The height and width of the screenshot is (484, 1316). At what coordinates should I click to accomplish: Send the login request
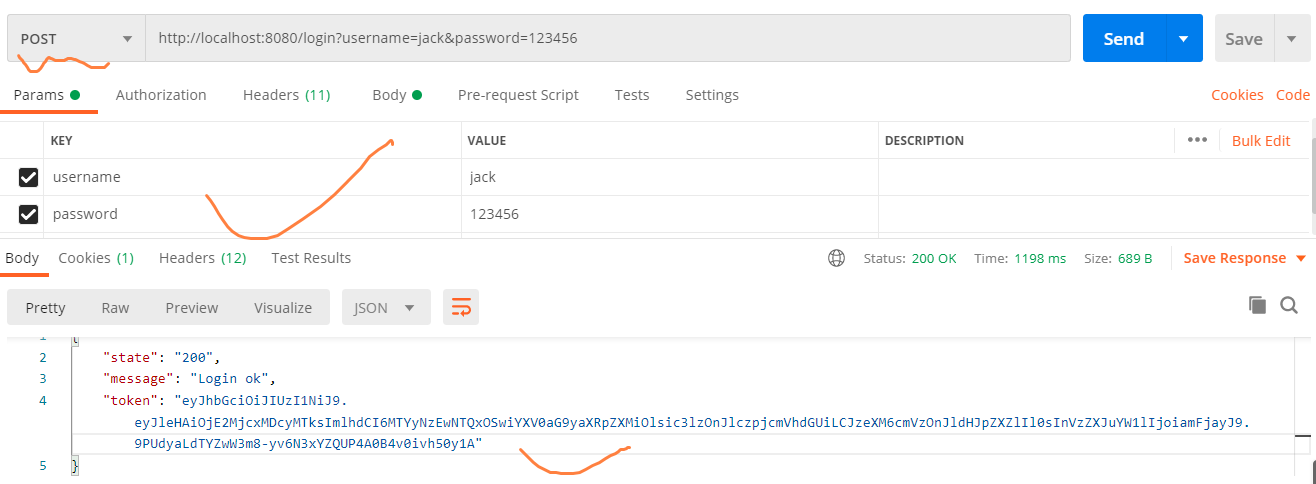coord(1123,39)
